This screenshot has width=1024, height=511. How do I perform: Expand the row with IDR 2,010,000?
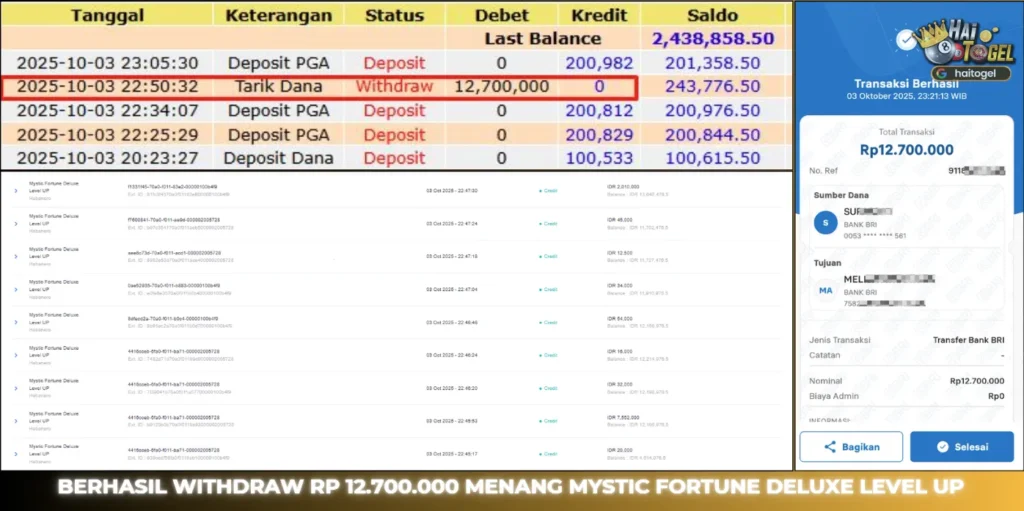(16, 190)
